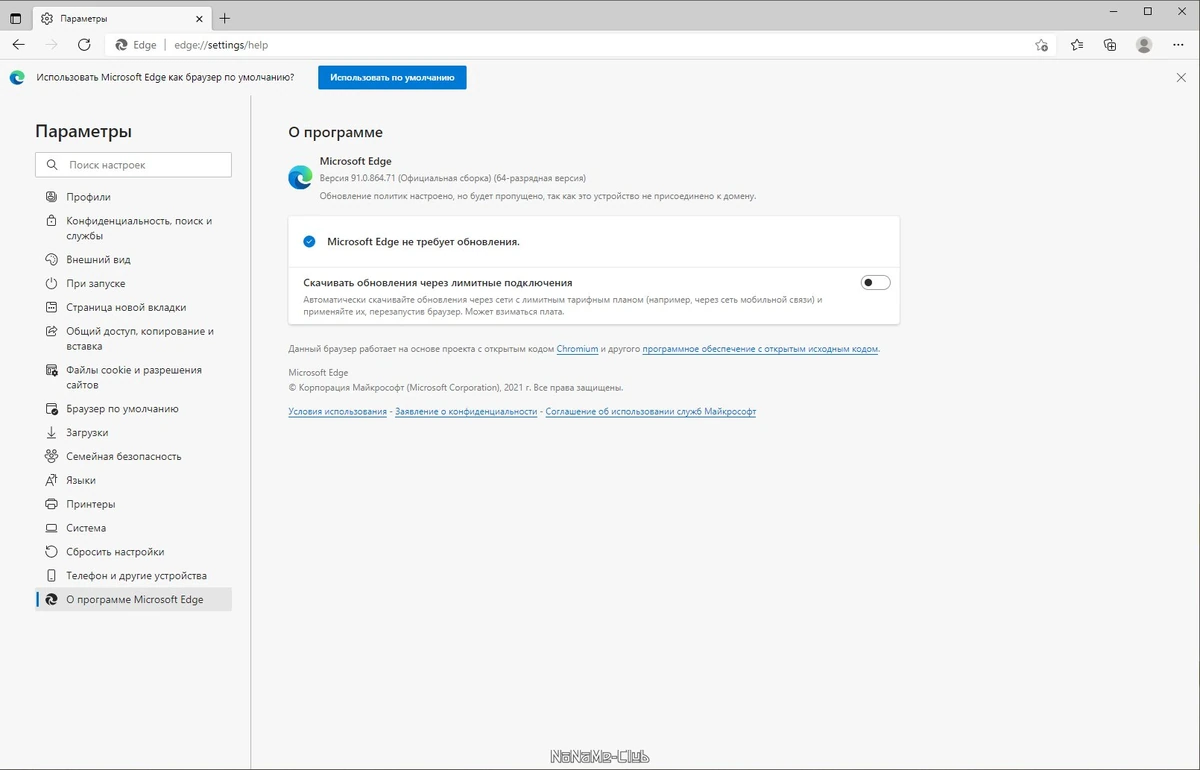Open Соглашение об использовании служб Майкрософт link
The image size is (1200, 770).
[x=651, y=412]
